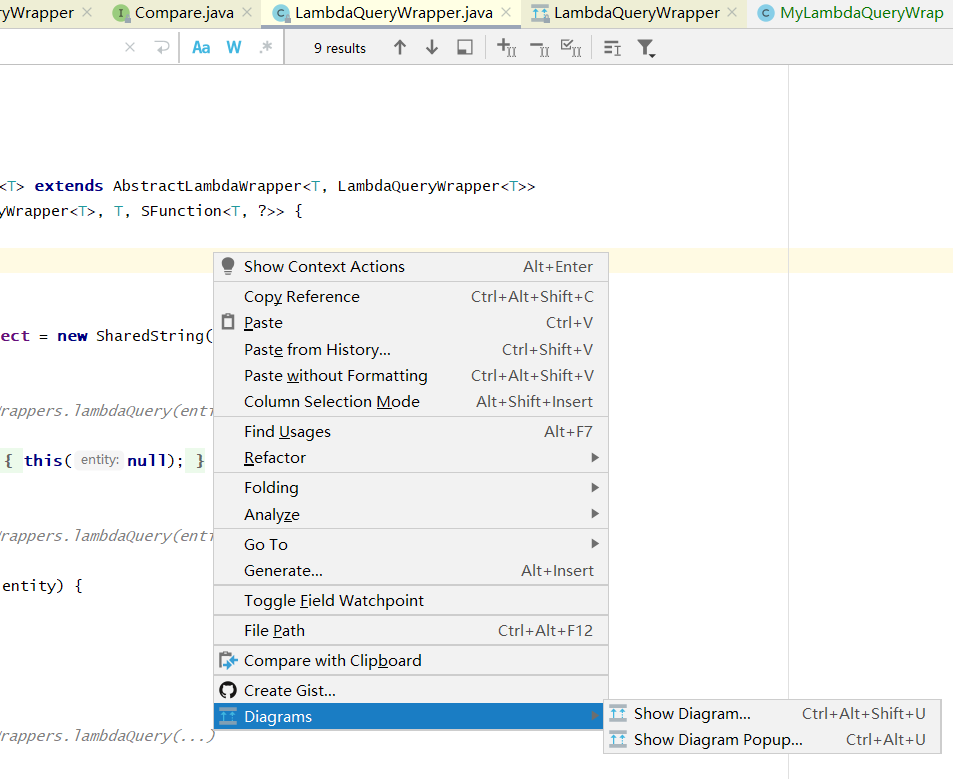953x779 pixels.
Task: Close the Compare.java tab
Action: [247, 12]
